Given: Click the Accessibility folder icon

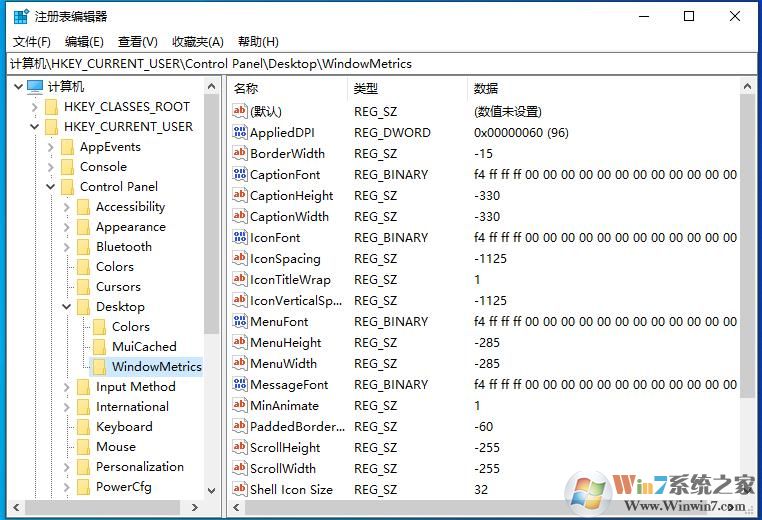Looking at the screenshot, I should click(x=83, y=207).
